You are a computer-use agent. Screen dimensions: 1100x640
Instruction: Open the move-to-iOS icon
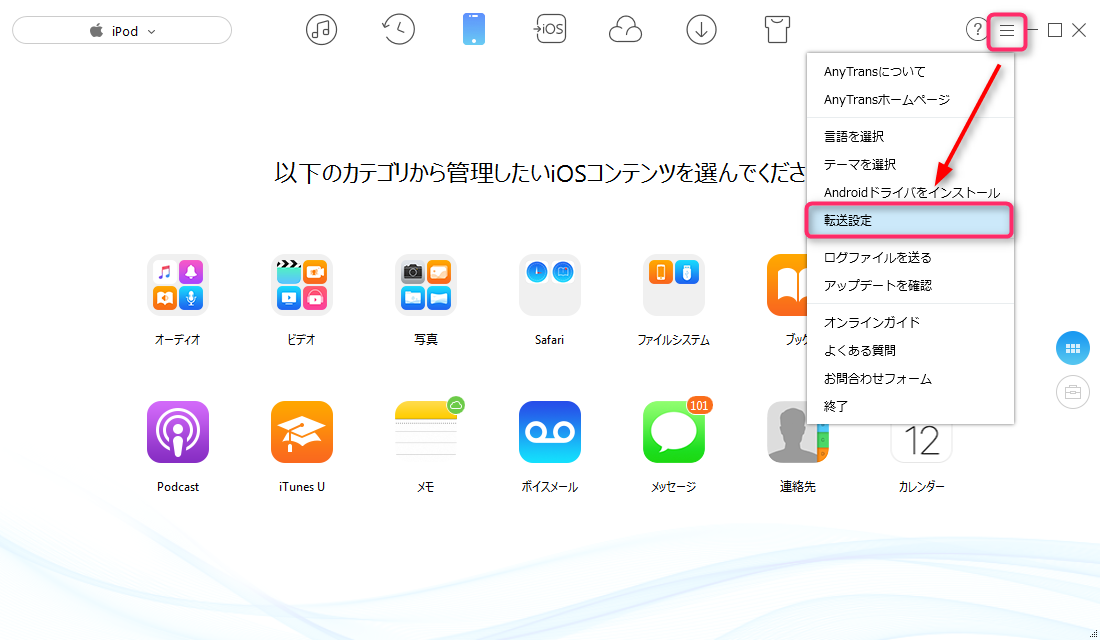click(x=549, y=29)
